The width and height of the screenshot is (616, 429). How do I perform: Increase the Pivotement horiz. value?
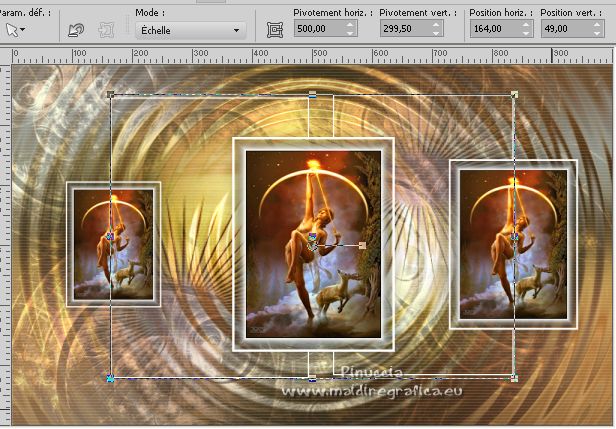click(x=350, y=25)
